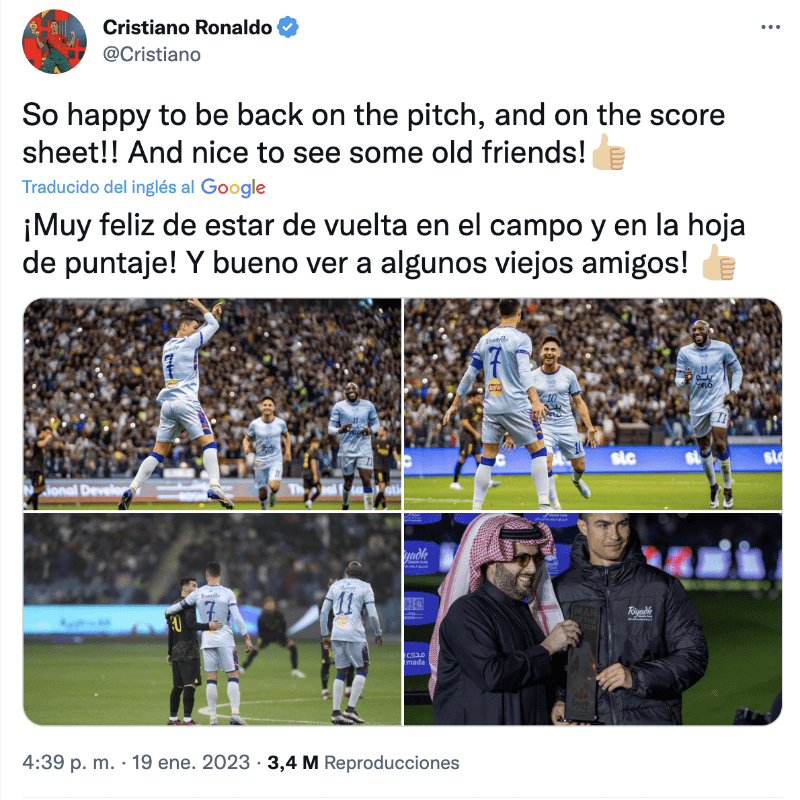800x800 pixels.
Task: Click the original English tweet text
Action: (373, 133)
